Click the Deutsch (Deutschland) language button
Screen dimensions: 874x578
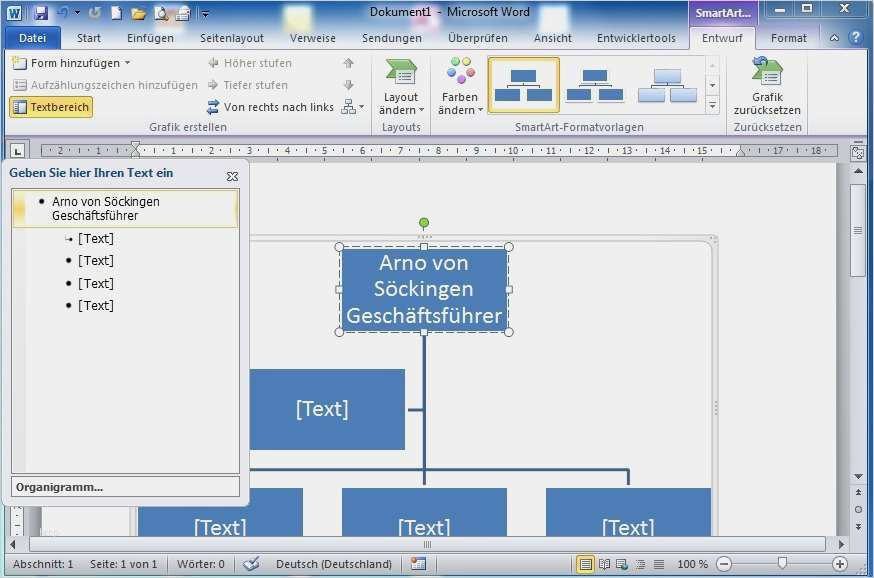334,564
